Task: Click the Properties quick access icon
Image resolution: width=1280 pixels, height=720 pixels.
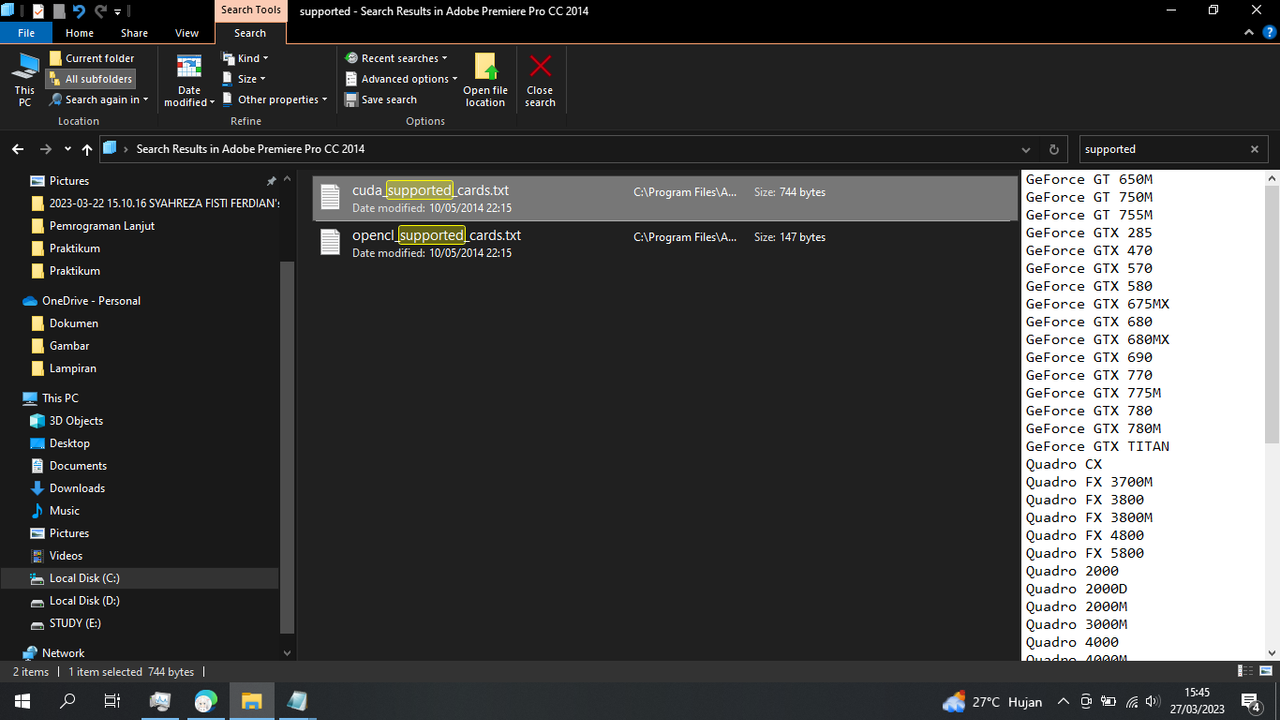Action: pyautogui.click(x=38, y=11)
